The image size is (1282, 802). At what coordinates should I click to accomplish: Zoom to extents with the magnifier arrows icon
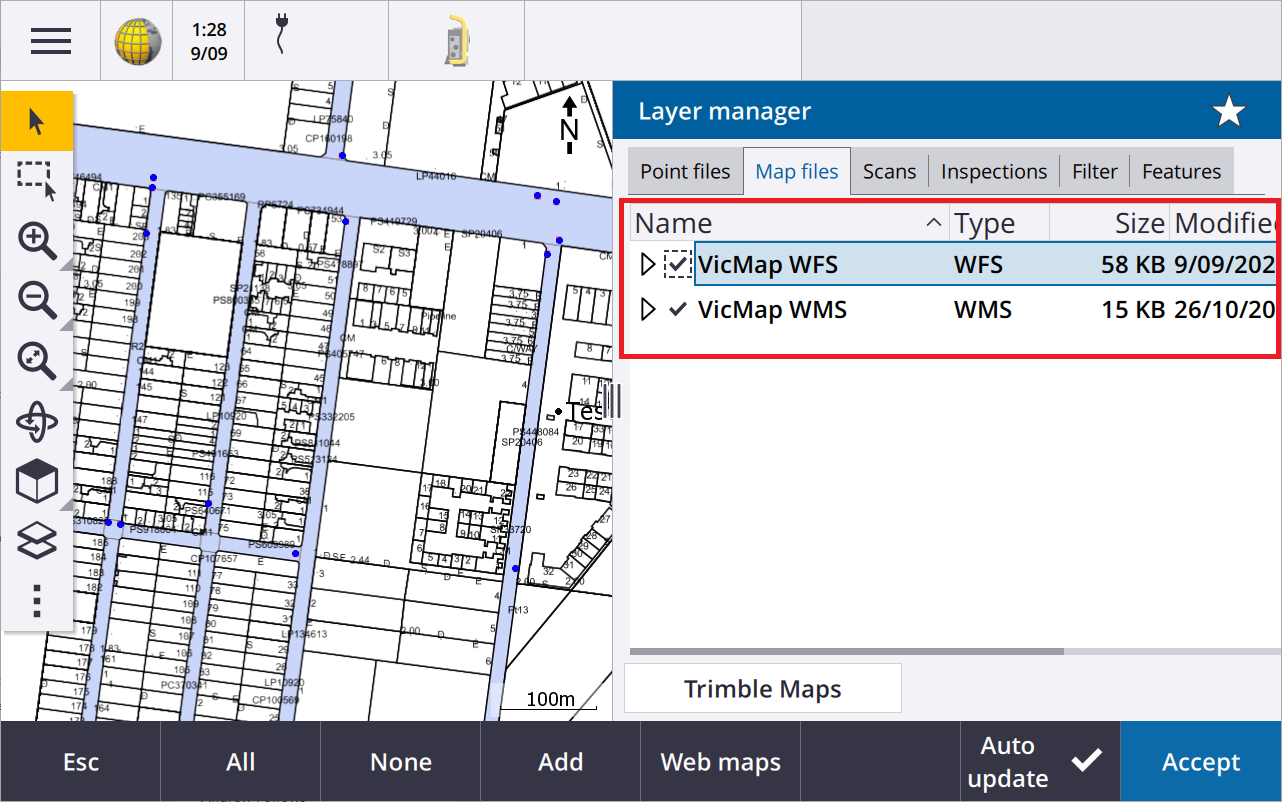(x=37, y=360)
